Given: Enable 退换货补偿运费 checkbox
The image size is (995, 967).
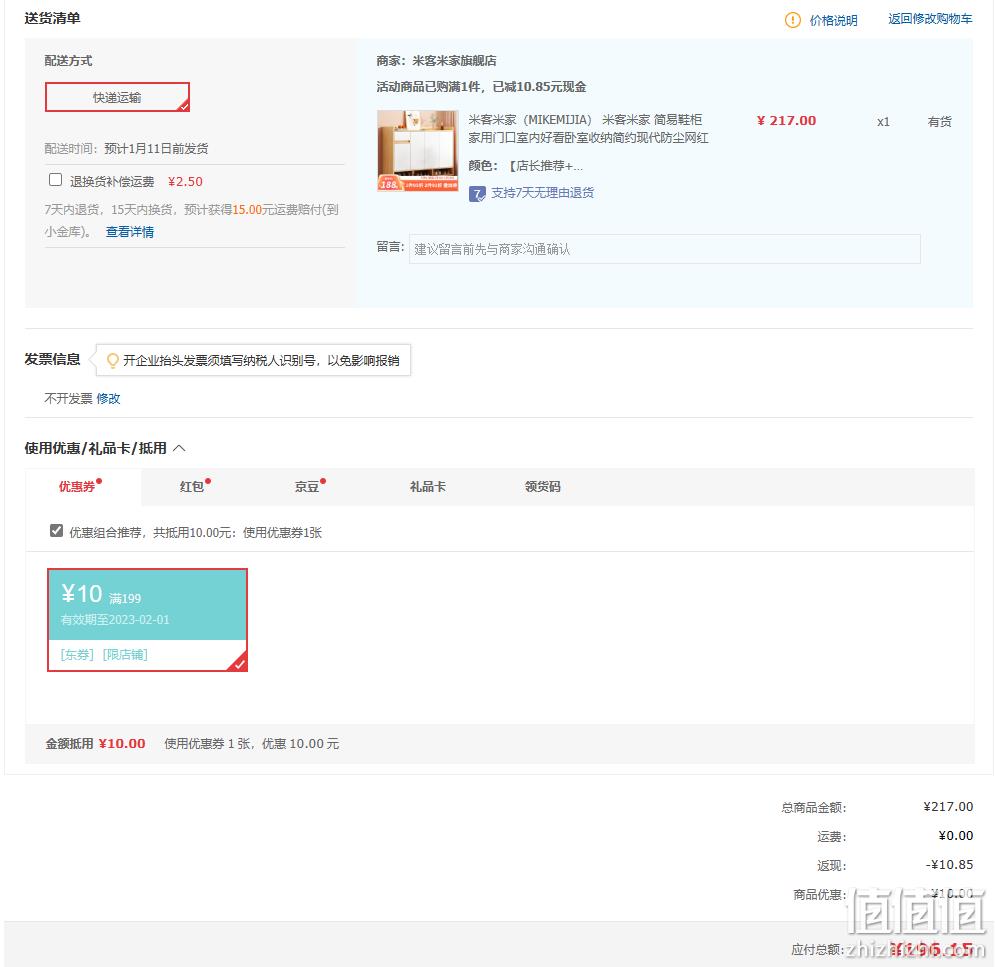Looking at the screenshot, I should pyautogui.click(x=55, y=180).
